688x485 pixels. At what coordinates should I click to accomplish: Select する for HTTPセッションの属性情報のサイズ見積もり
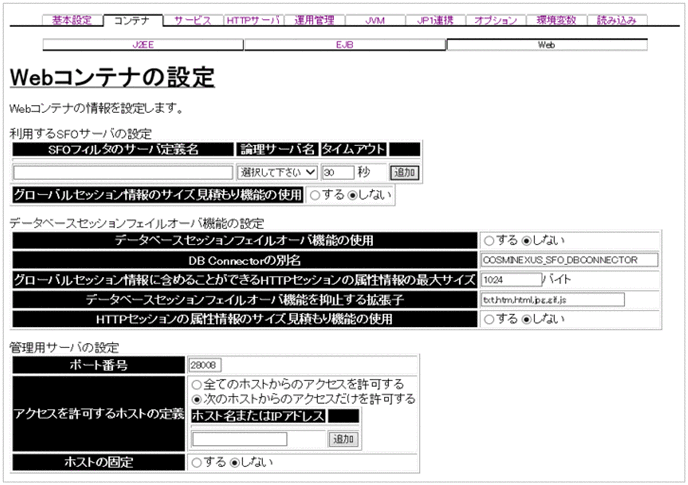488,320
